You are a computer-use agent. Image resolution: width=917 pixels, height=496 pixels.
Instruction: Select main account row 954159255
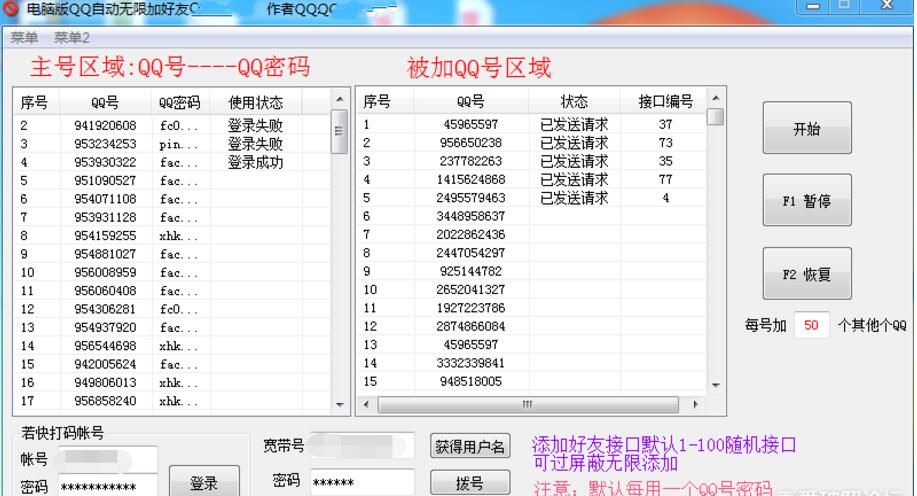[x=173, y=236]
